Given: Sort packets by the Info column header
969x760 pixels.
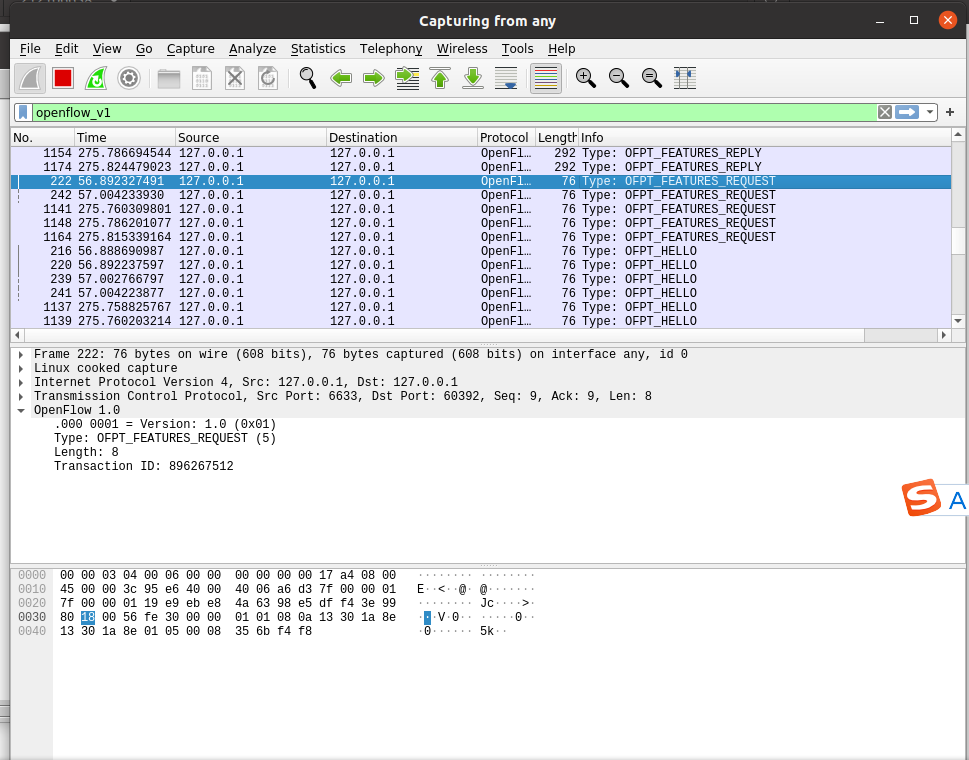Looking at the screenshot, I should [x=764, y=138].
